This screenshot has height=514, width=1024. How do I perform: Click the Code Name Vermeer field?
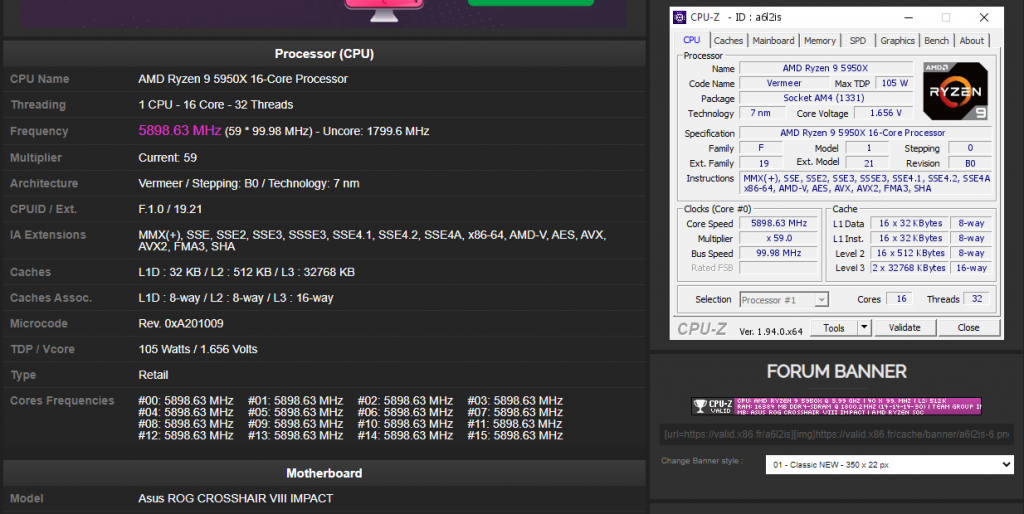pos(784,83)
